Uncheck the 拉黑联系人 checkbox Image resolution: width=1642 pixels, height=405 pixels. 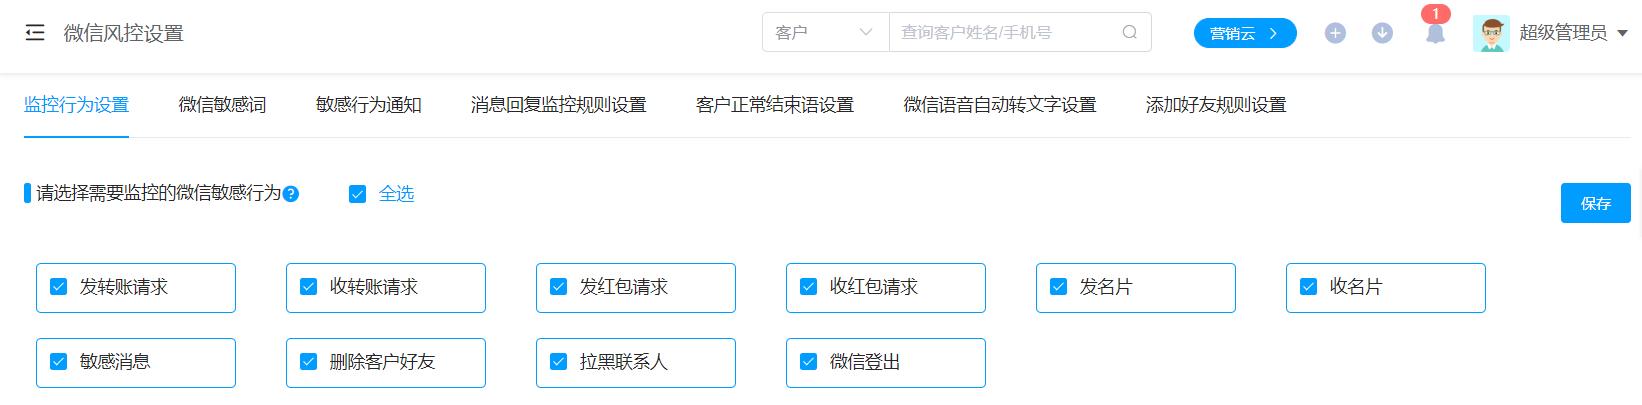[x=559, y=362]
